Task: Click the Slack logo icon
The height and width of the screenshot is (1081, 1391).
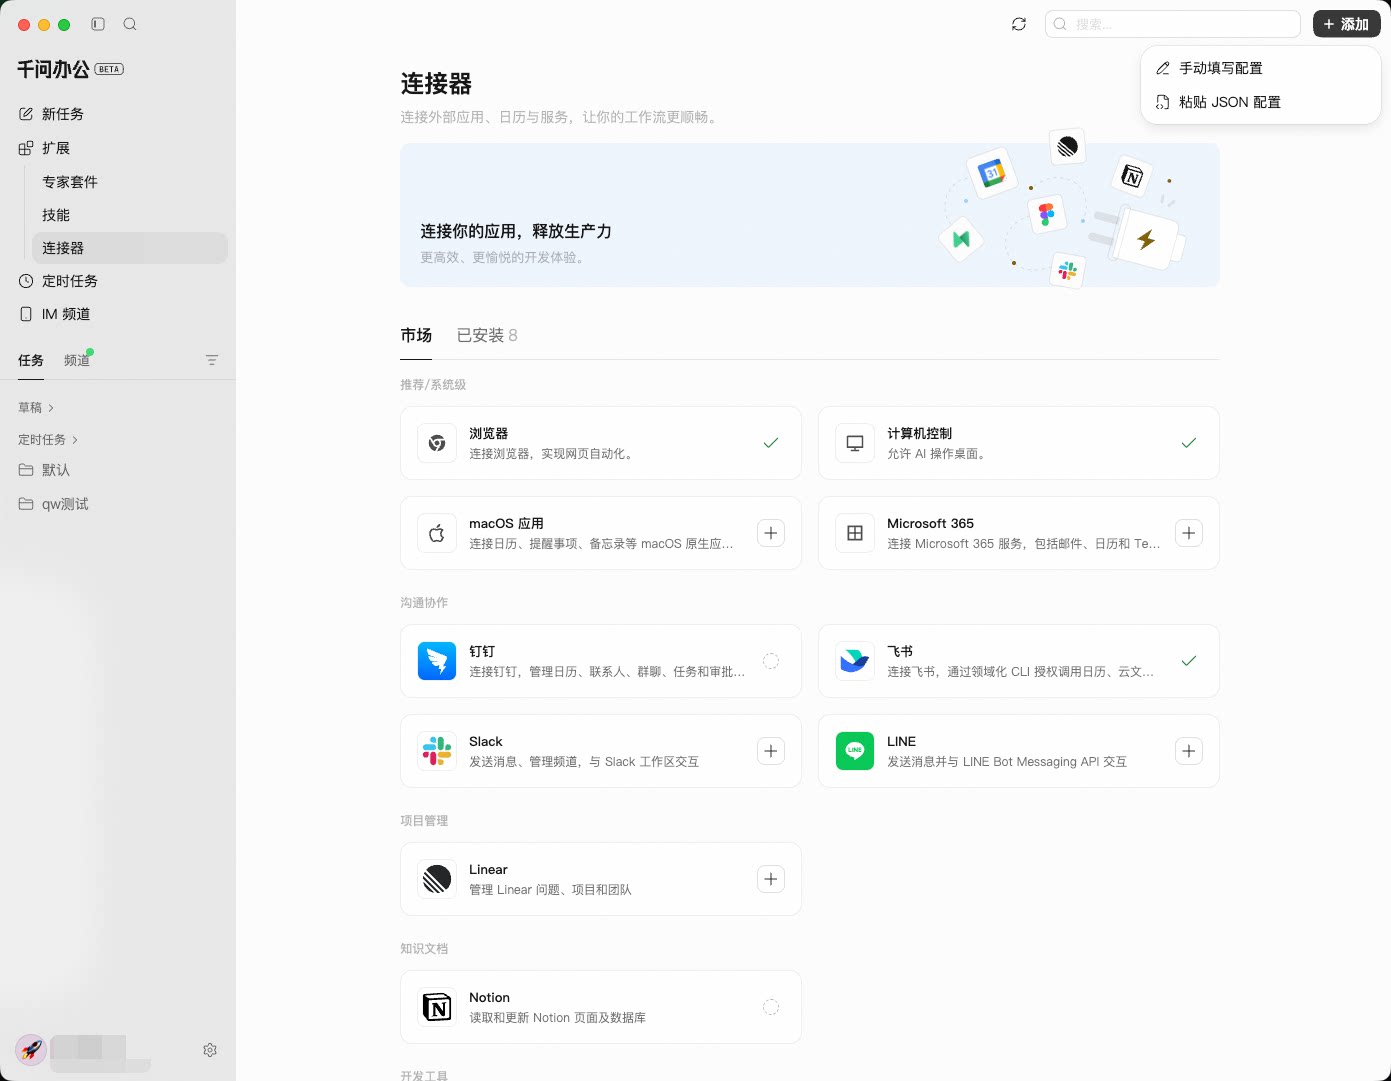Action: click(x=437, y=751)
